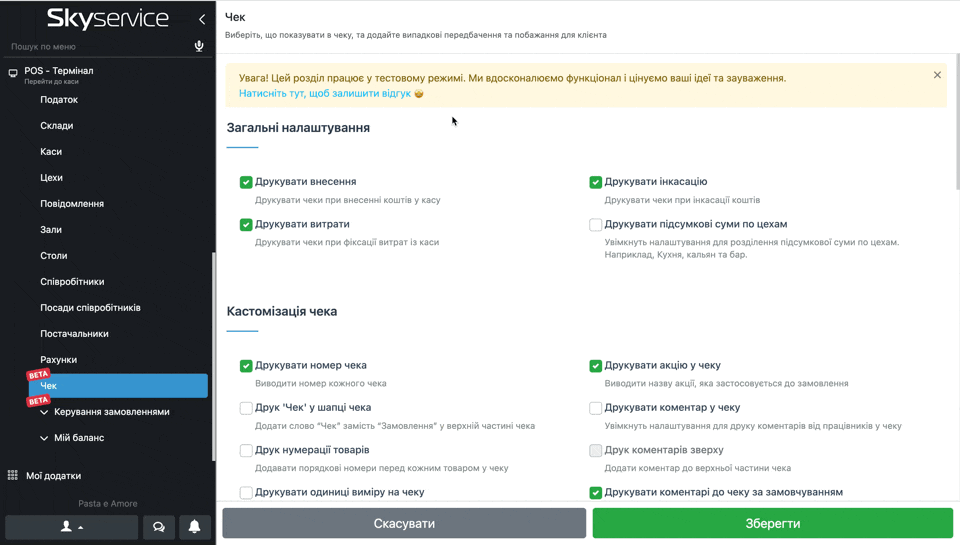The width and height of the screenshot is (960, 545).
Task: Click the Skyservice logo
Action: point(108,18)
